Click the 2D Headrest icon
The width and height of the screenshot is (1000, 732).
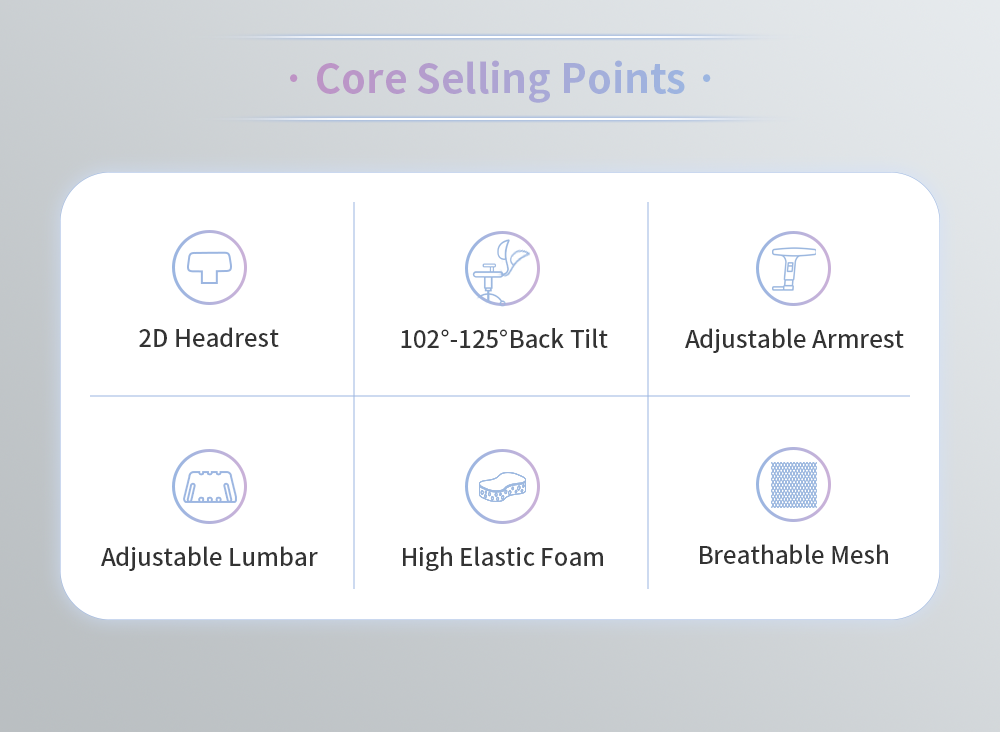(x=209, y=267)
